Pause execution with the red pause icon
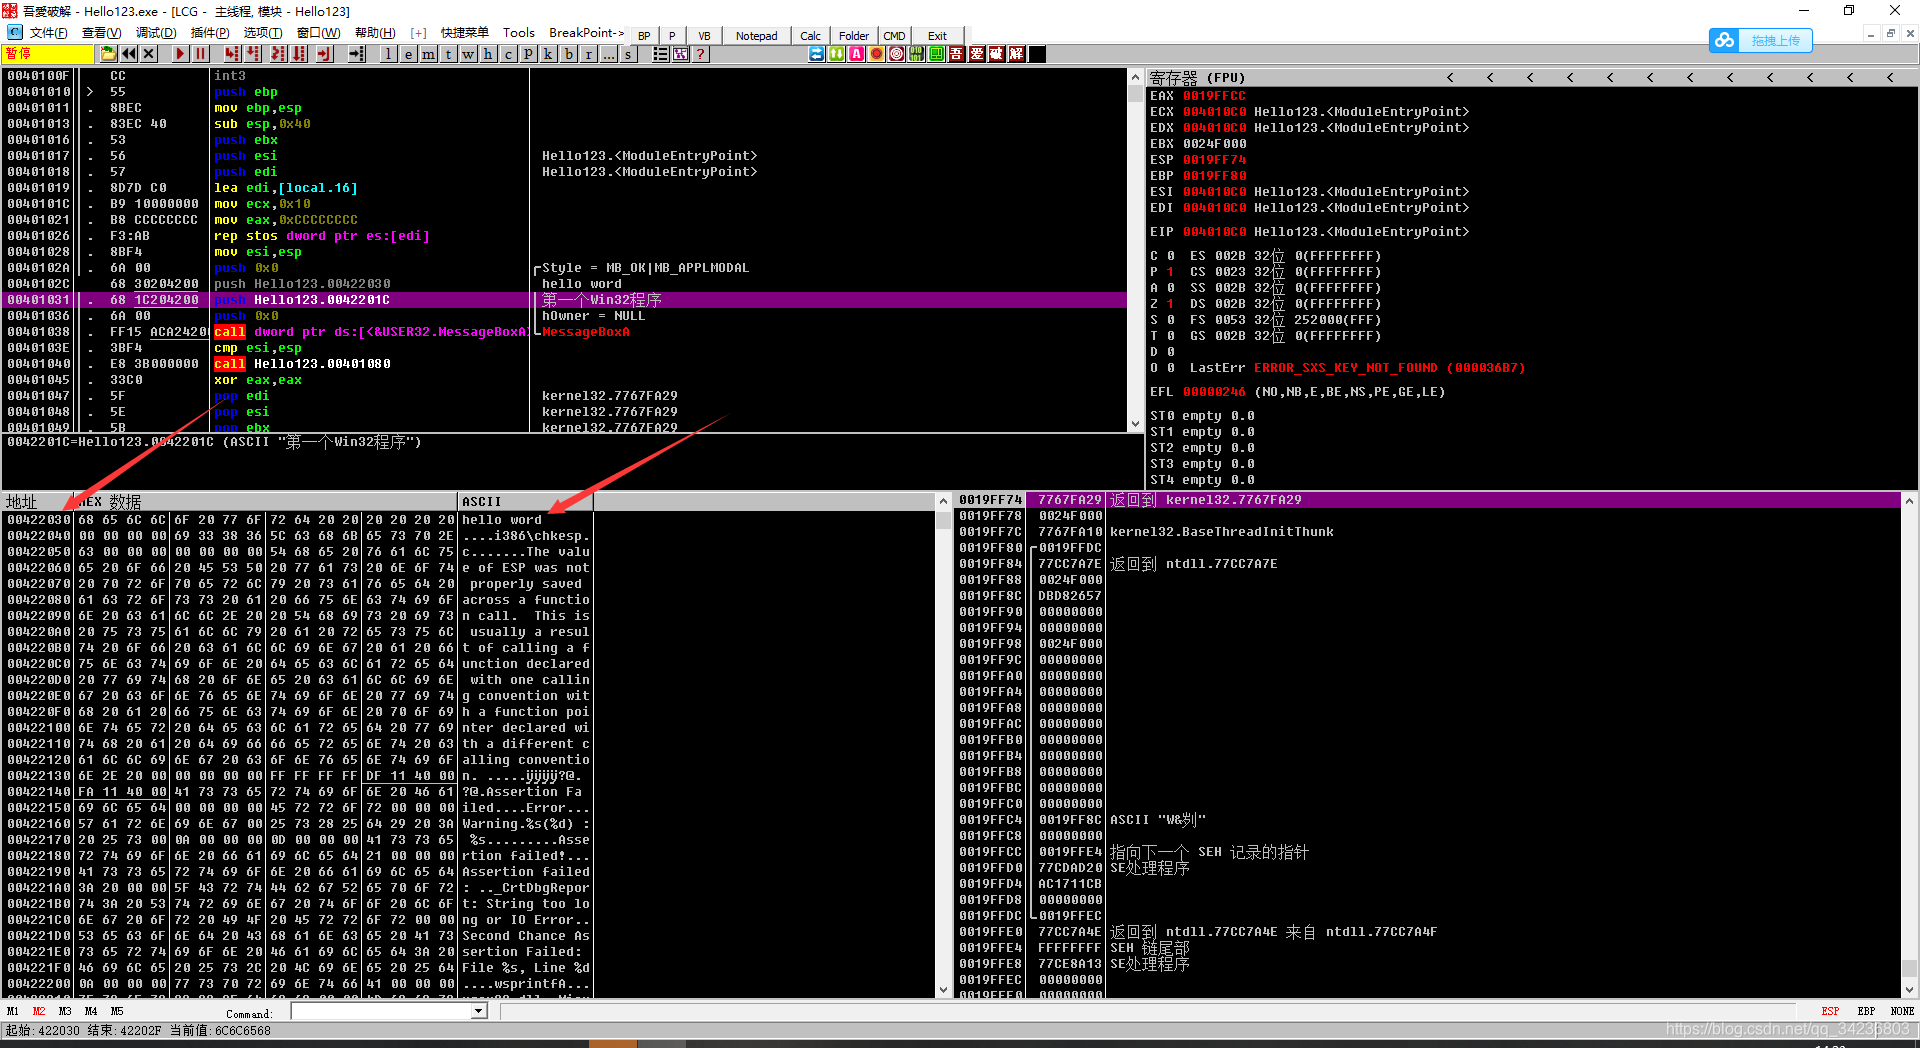 coord(200,54)
